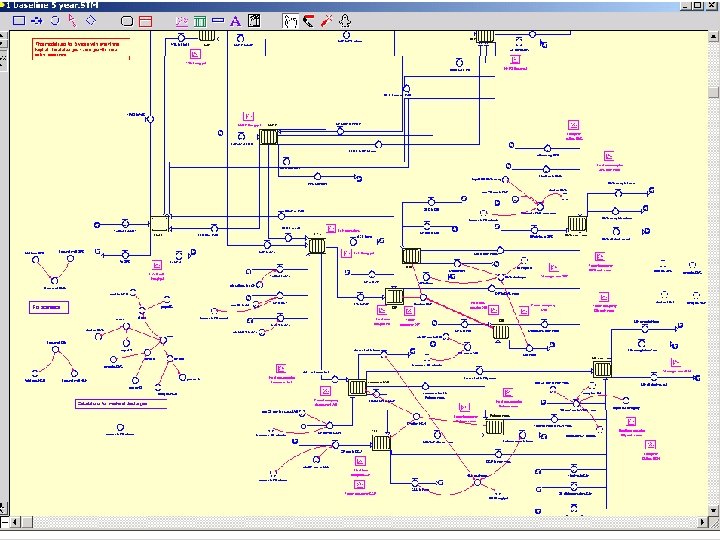Viewport: 720px width, 540px height.
Task: Select the Dynamite delete tool
Action: 327,21
